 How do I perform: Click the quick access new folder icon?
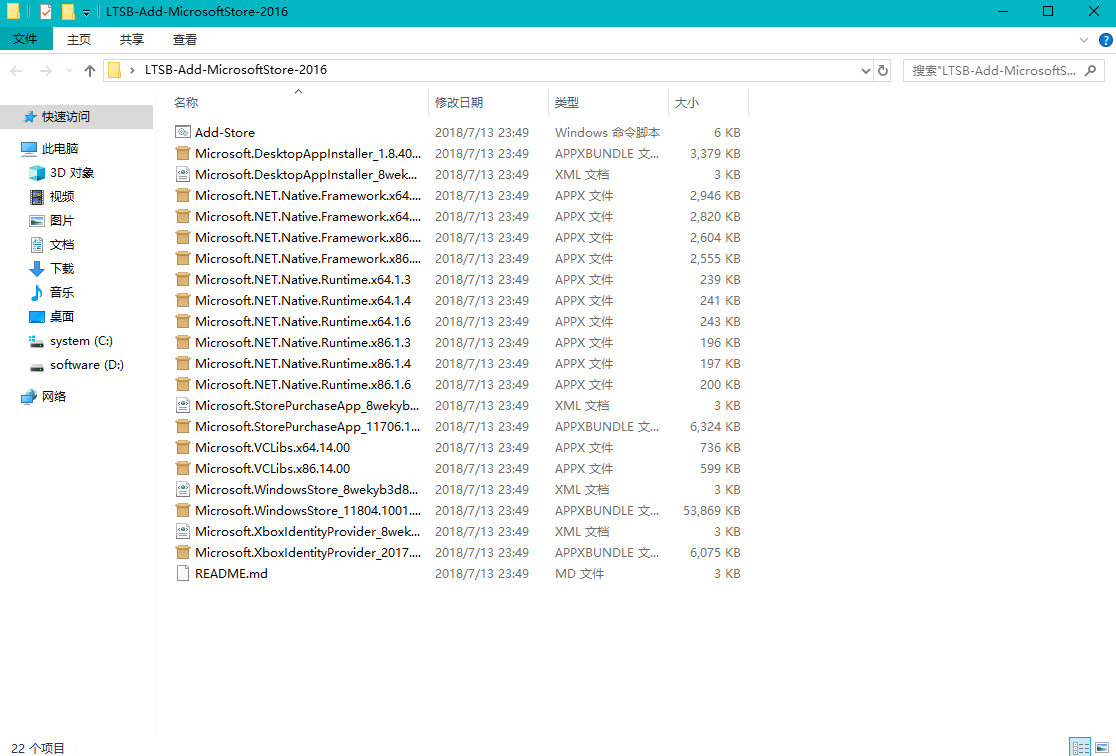pos(68,11)
